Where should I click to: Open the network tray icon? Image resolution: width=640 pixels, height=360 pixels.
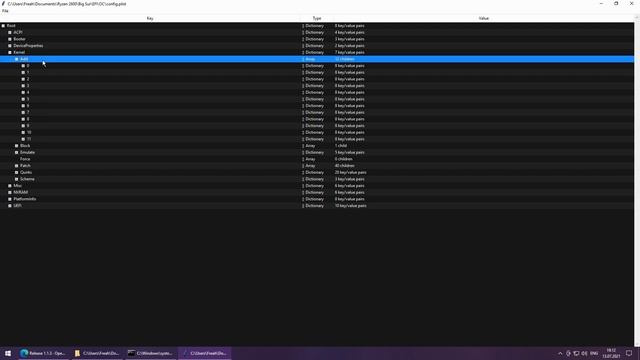[x=576, y=353]
